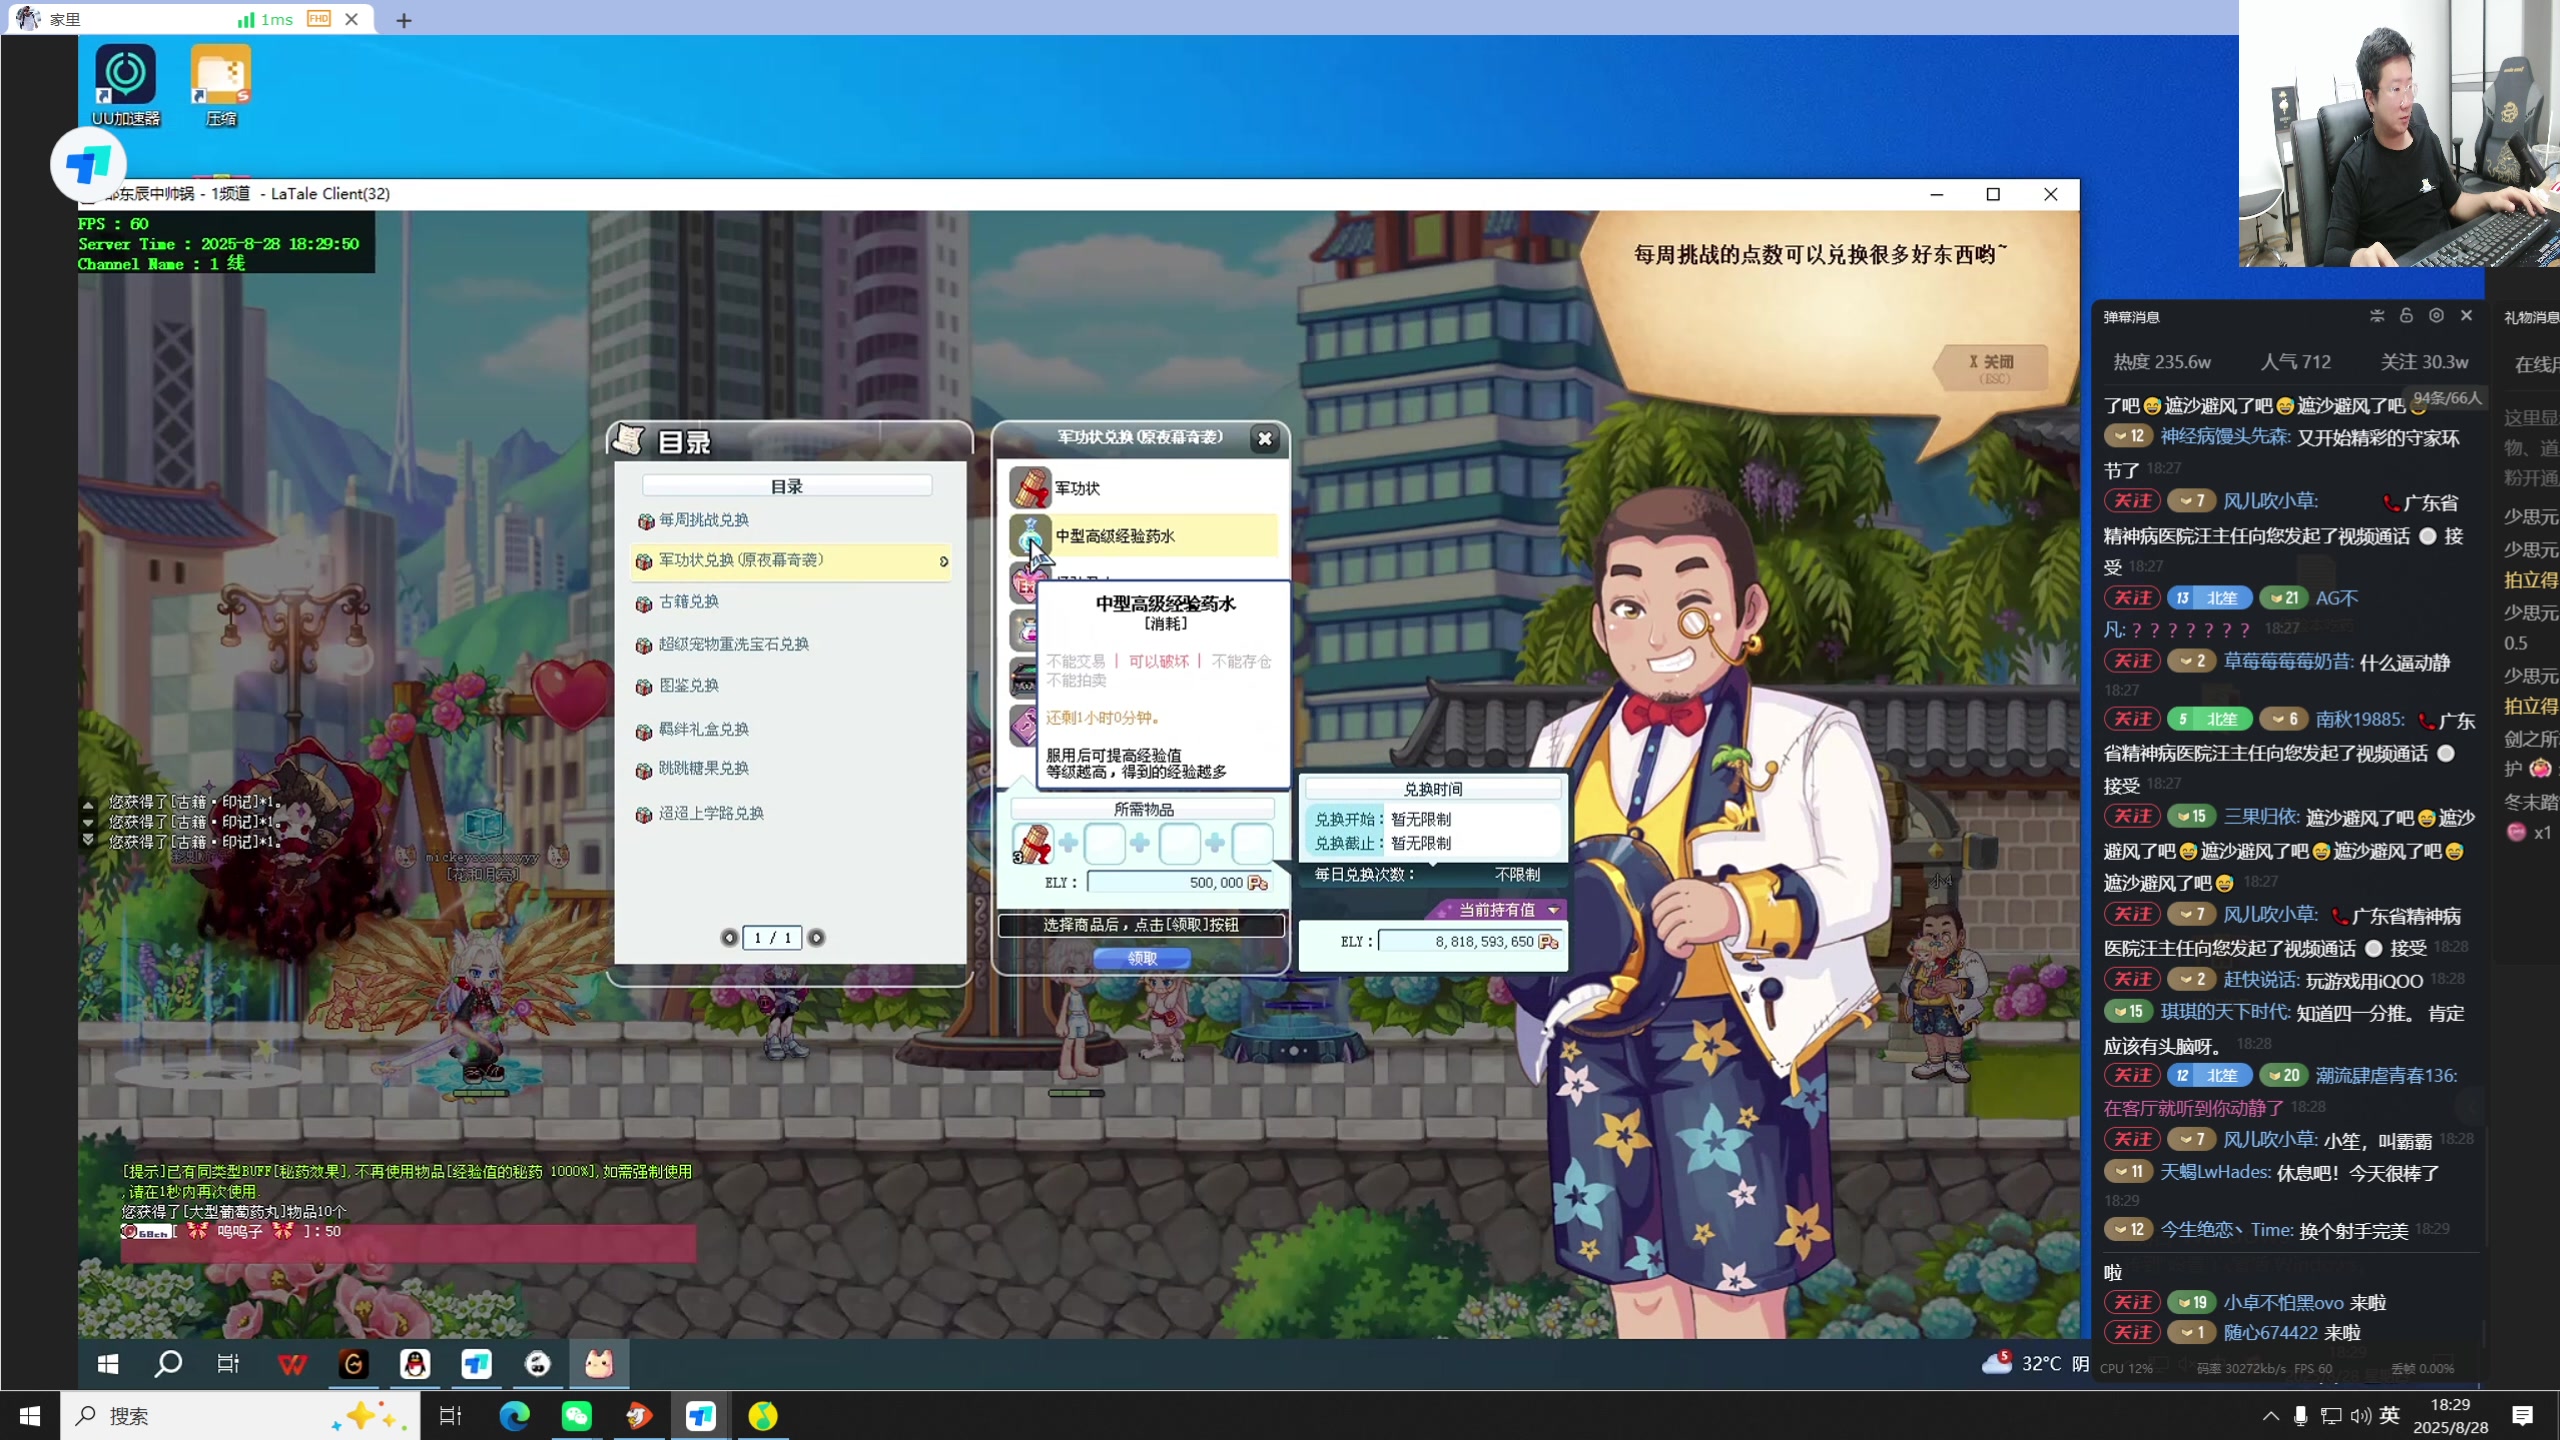
Task: Open the ToDesk icon on outer taskbar
Action: point(700,1416)
